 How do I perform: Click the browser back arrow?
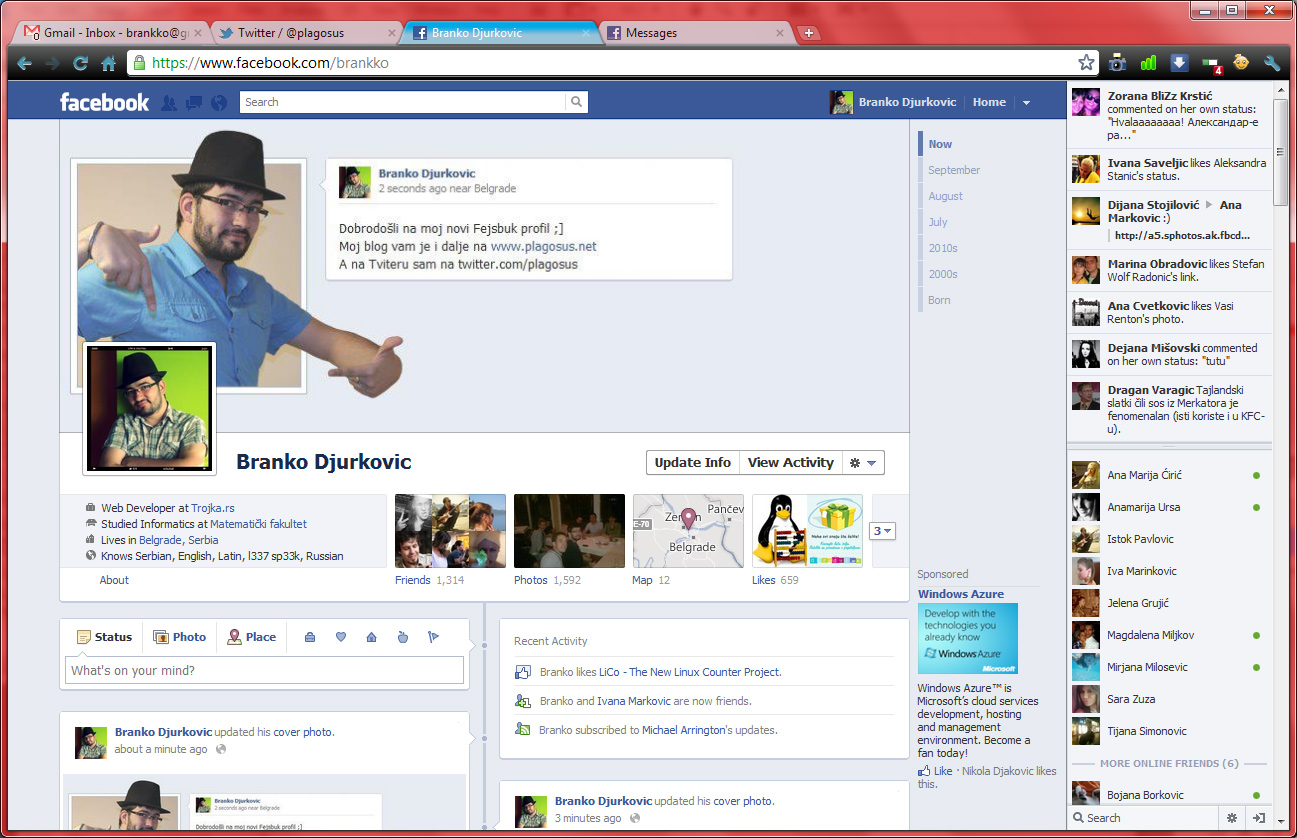pos(25,63)
